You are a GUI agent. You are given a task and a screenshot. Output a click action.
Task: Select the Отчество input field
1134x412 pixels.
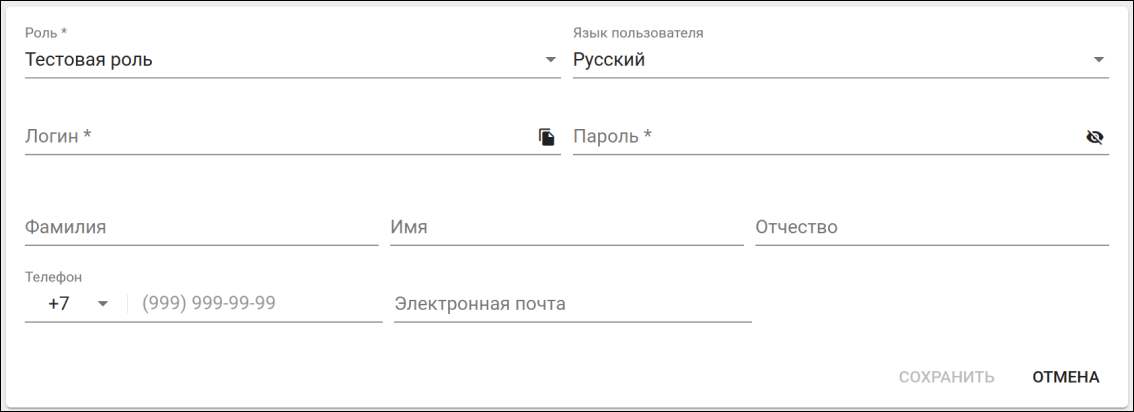tap(931, 227)
